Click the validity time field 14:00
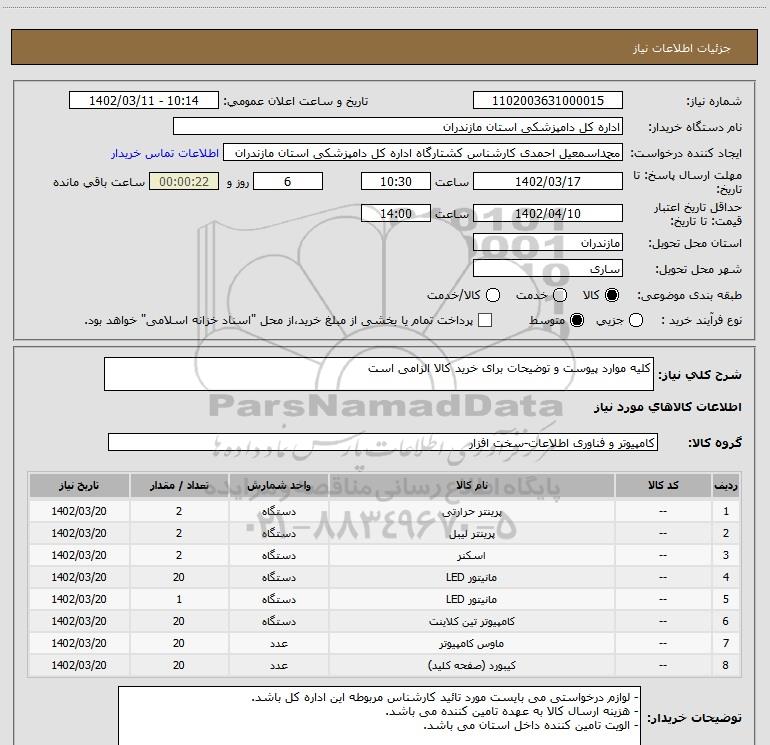The image size is (770, 745). point(396,213)
